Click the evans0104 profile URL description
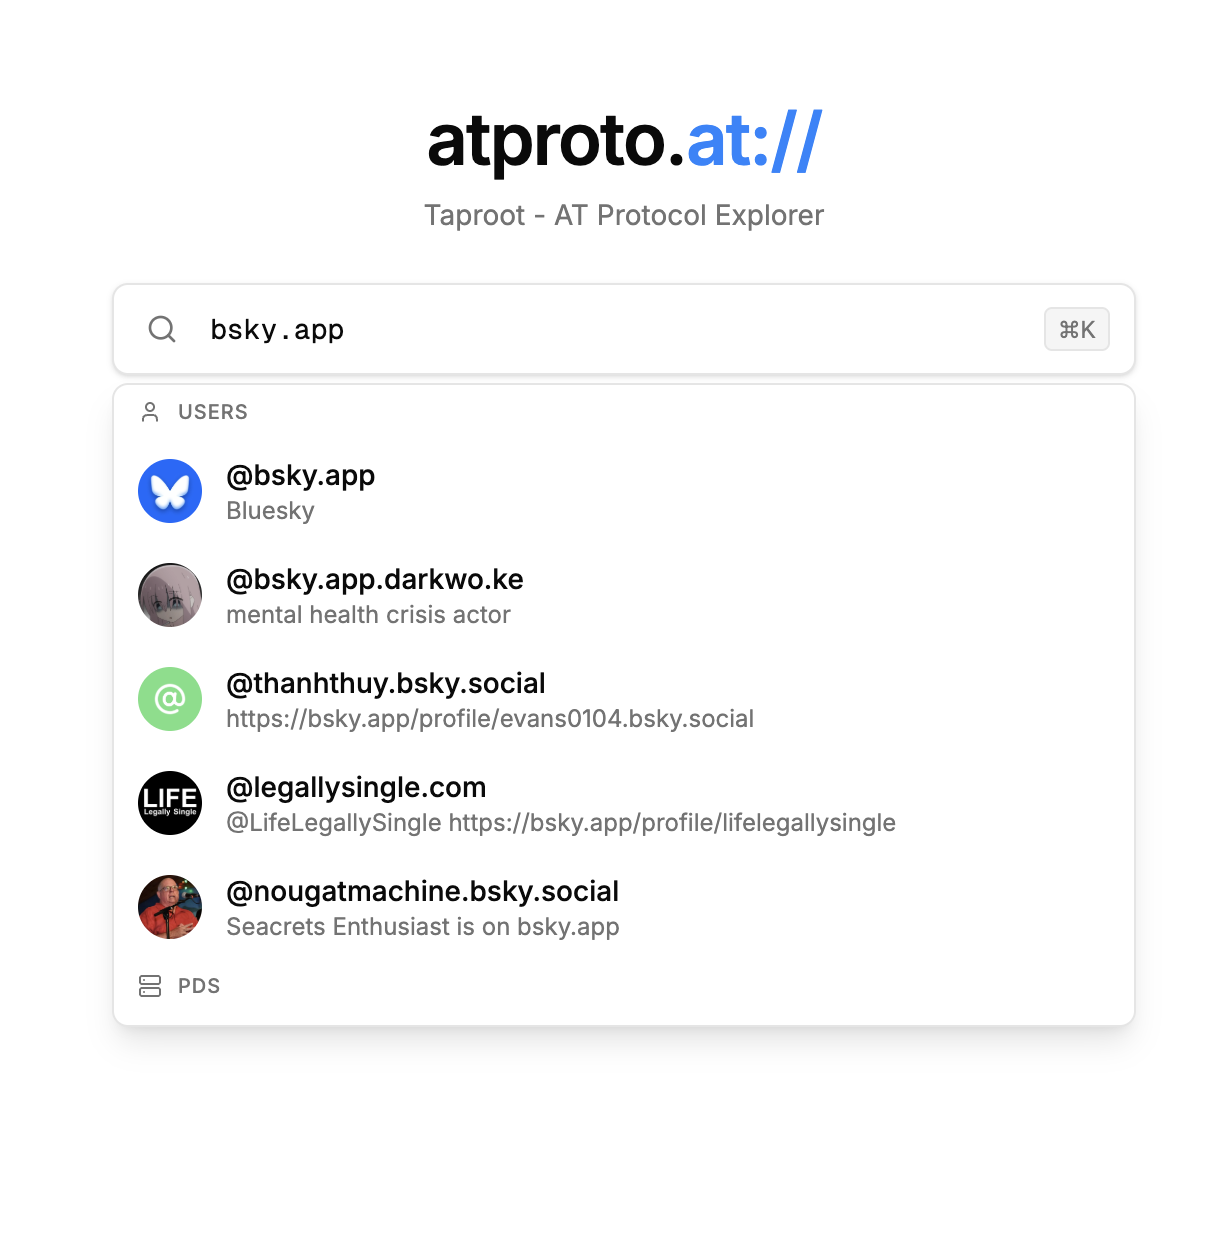This screenshot has width=1226, height=1240. [x=490, y=719]
